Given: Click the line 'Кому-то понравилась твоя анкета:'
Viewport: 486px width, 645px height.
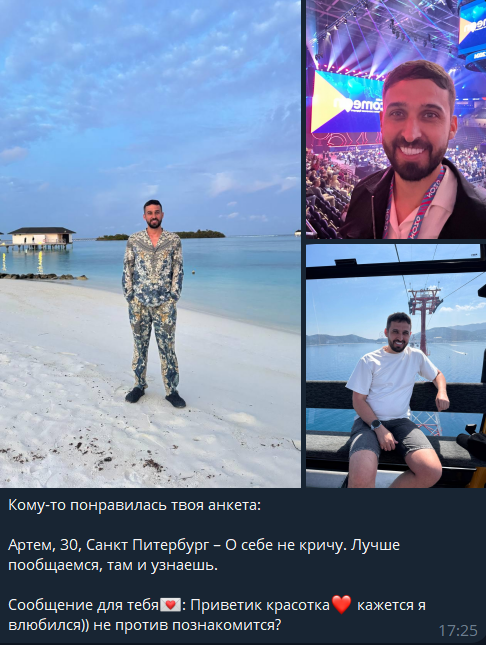Looking at the screenshot, I should tap(135, 505).
